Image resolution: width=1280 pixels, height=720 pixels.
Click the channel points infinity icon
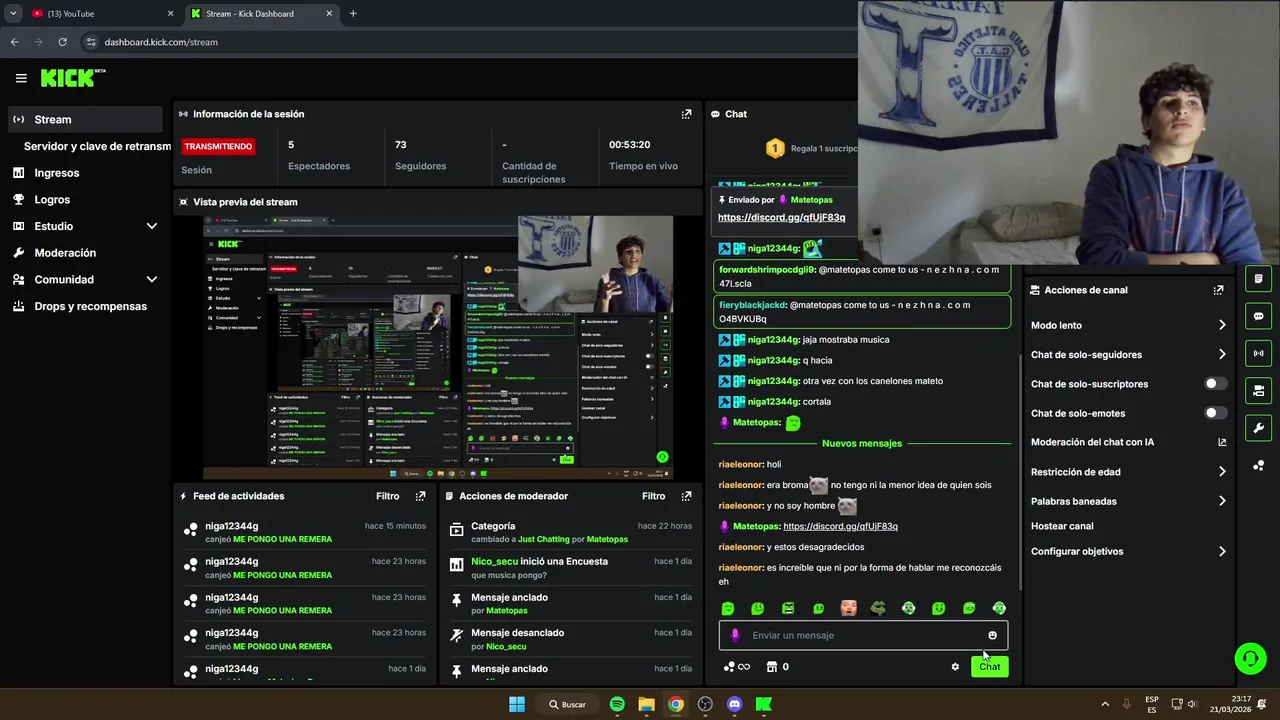737,667
